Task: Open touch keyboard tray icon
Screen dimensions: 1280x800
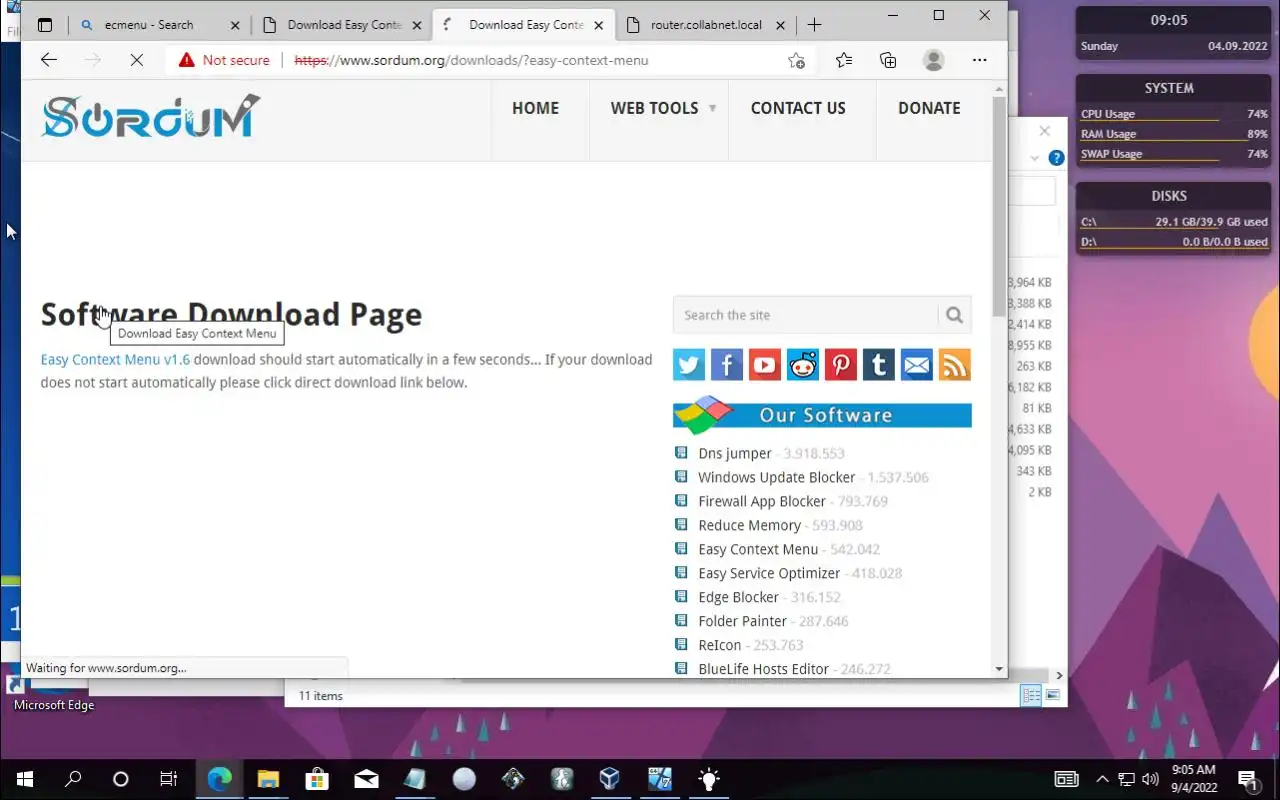Action: (x=1067, y=779)
